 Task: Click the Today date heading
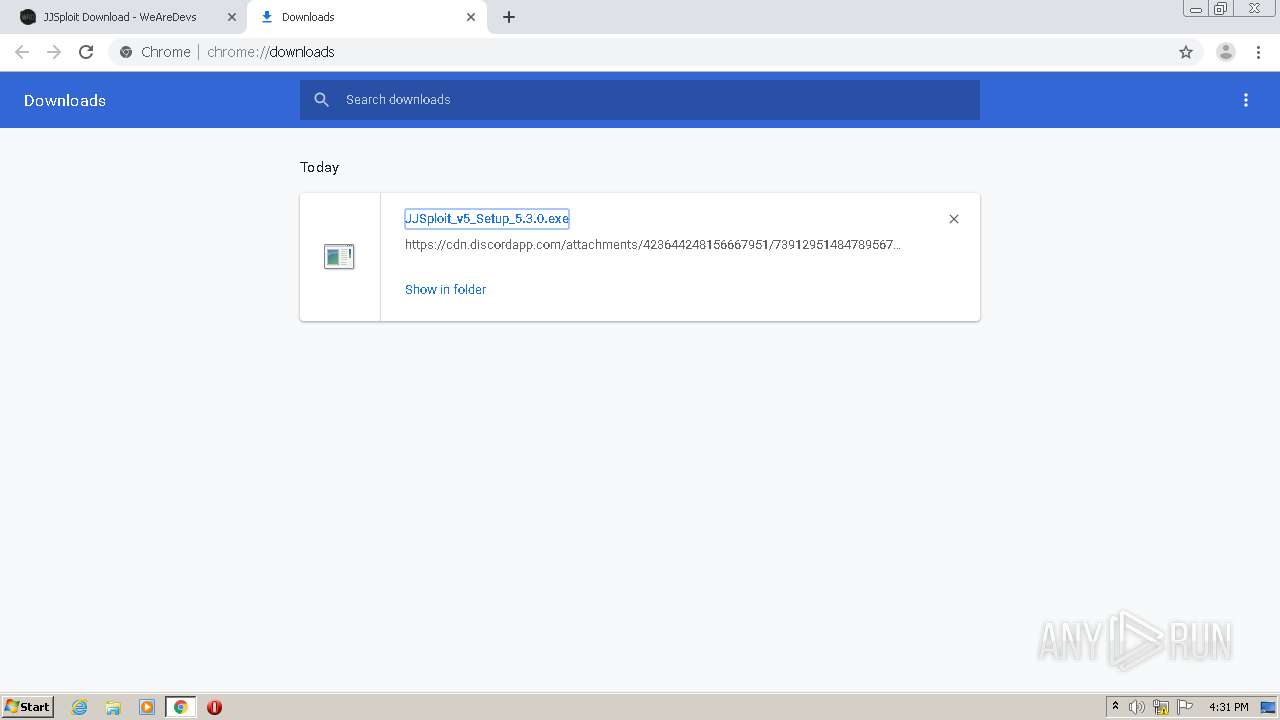tap(320, 167)
